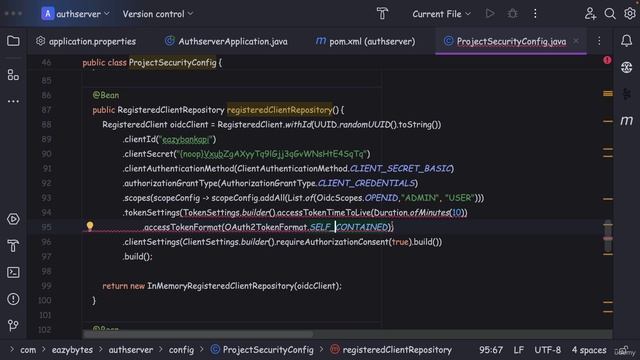Open the Services tool window icon
The width and height of the screenshot is (640, 360).
tap(13, 219)
